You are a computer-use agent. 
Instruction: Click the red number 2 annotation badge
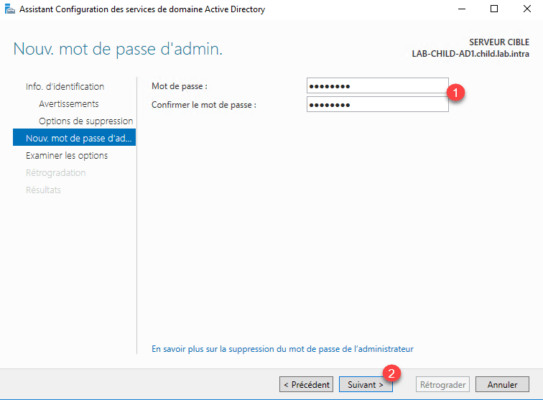(x=392, y=374)
